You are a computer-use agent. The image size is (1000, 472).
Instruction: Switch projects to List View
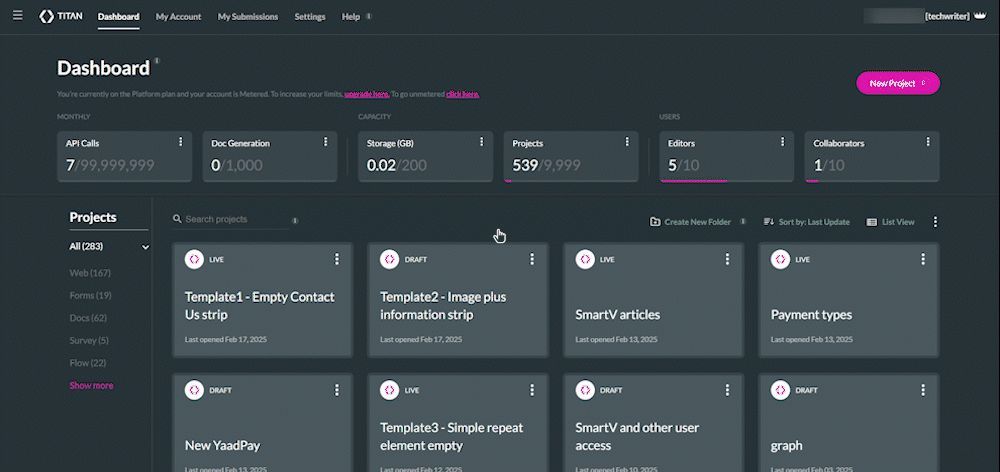[x=890, y=222]
